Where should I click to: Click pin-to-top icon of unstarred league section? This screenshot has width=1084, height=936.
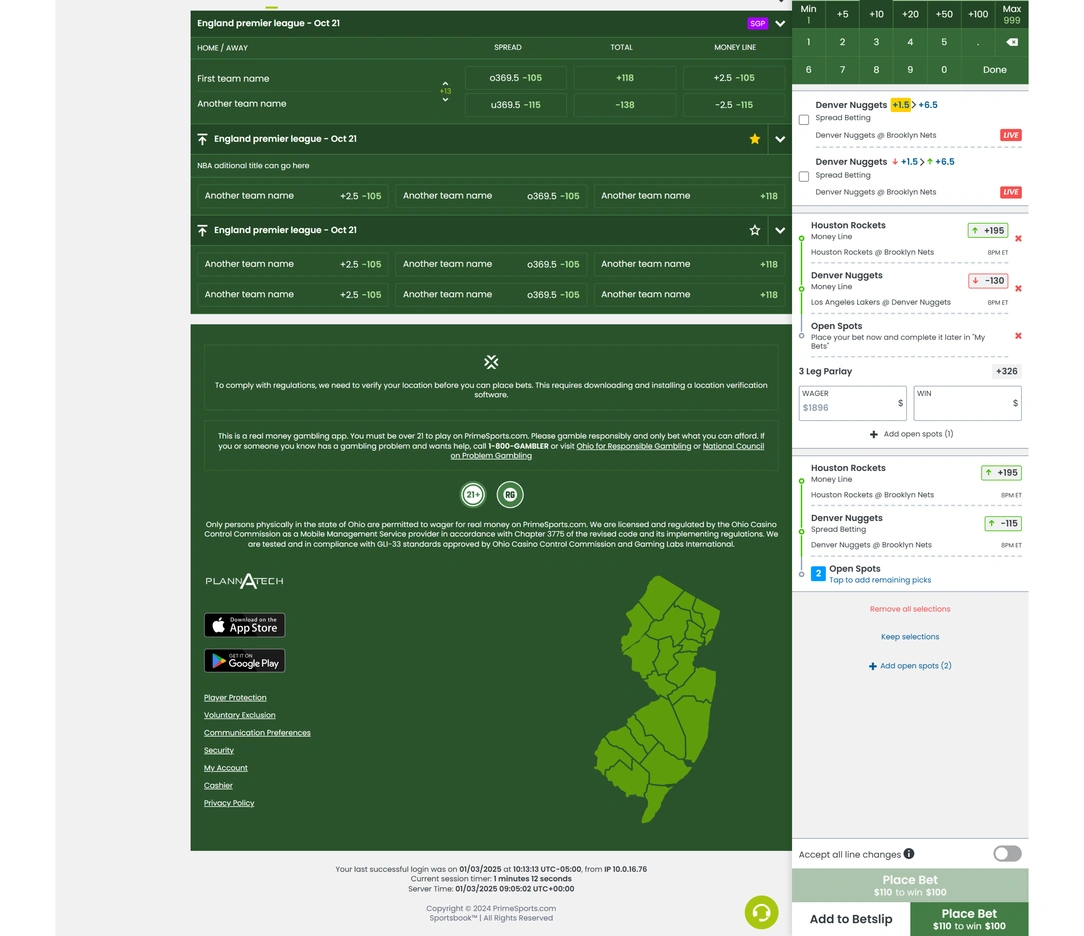(x=203, y=230)
